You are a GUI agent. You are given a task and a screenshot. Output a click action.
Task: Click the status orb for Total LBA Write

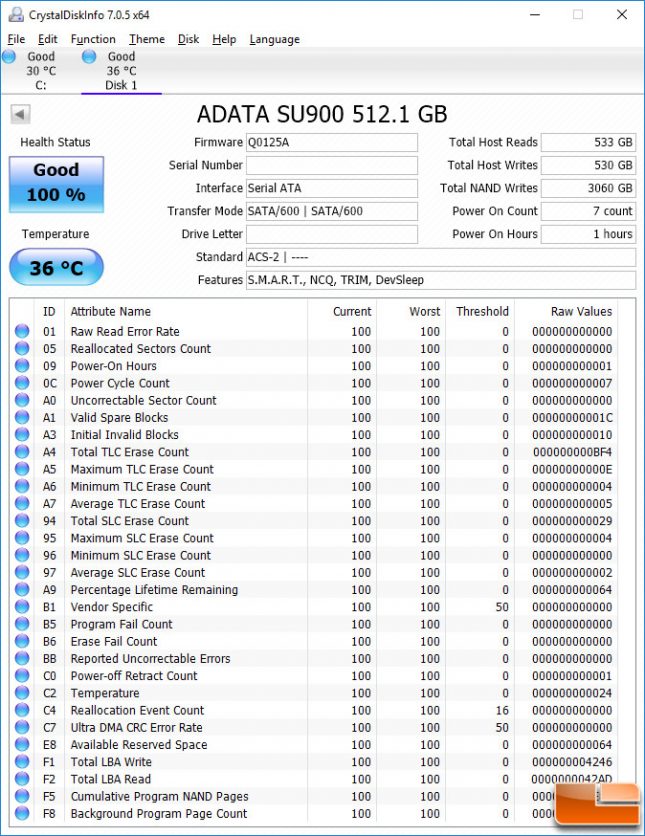click(x=22, y=762)
